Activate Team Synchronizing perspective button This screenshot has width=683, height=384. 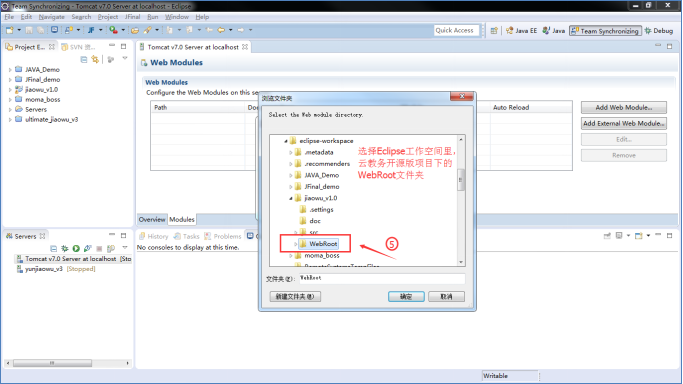[x=605, y=30]
